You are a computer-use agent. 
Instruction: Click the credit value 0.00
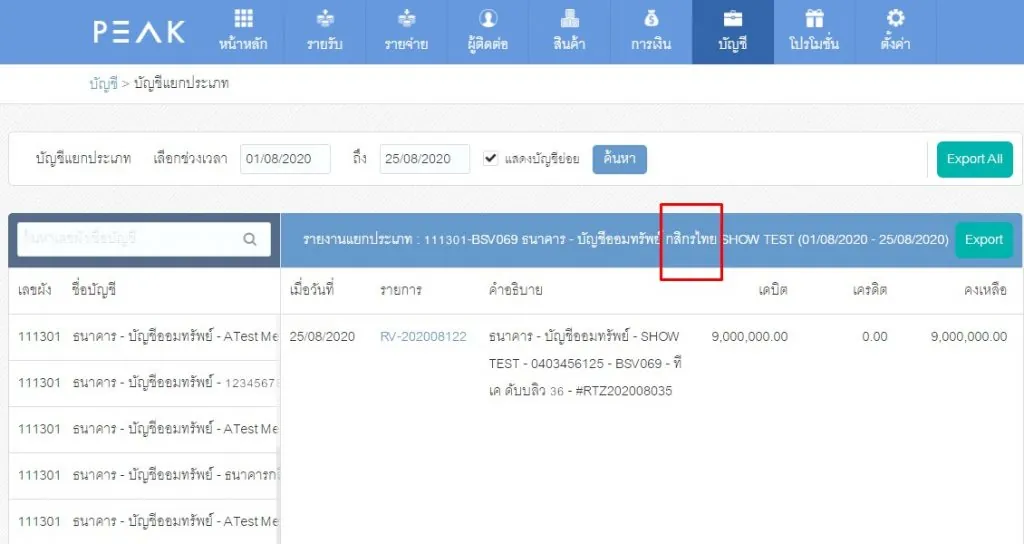[874, 336]
